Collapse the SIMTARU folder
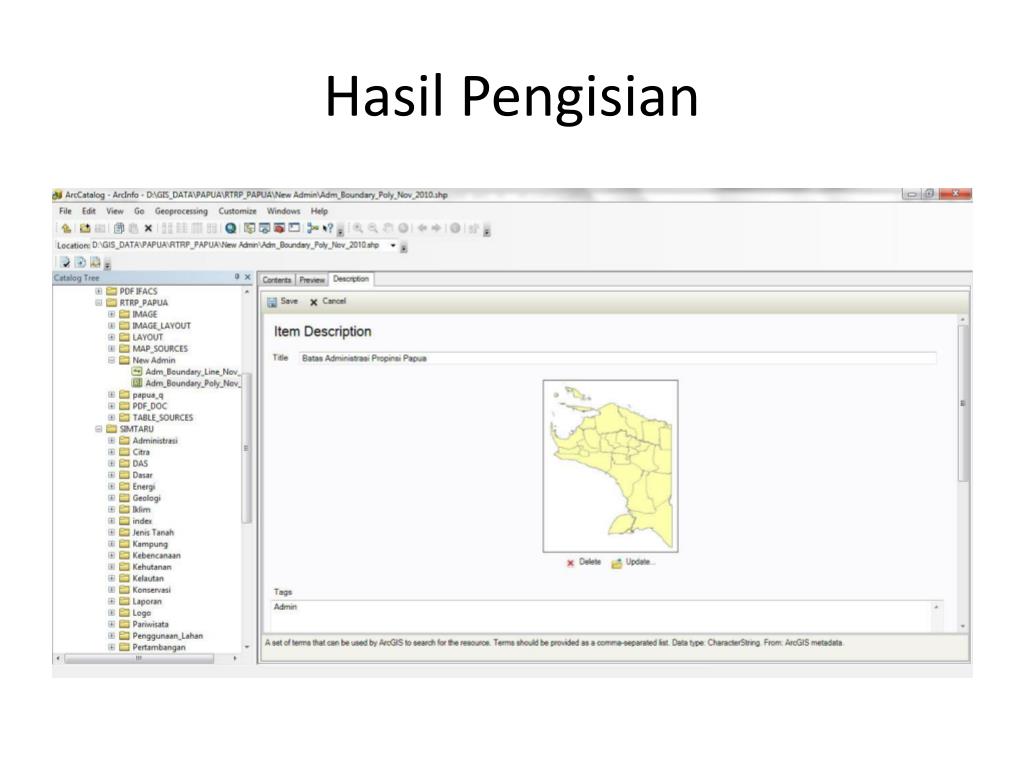This screenshot has width=1024, height=768. tap(99, 429)
